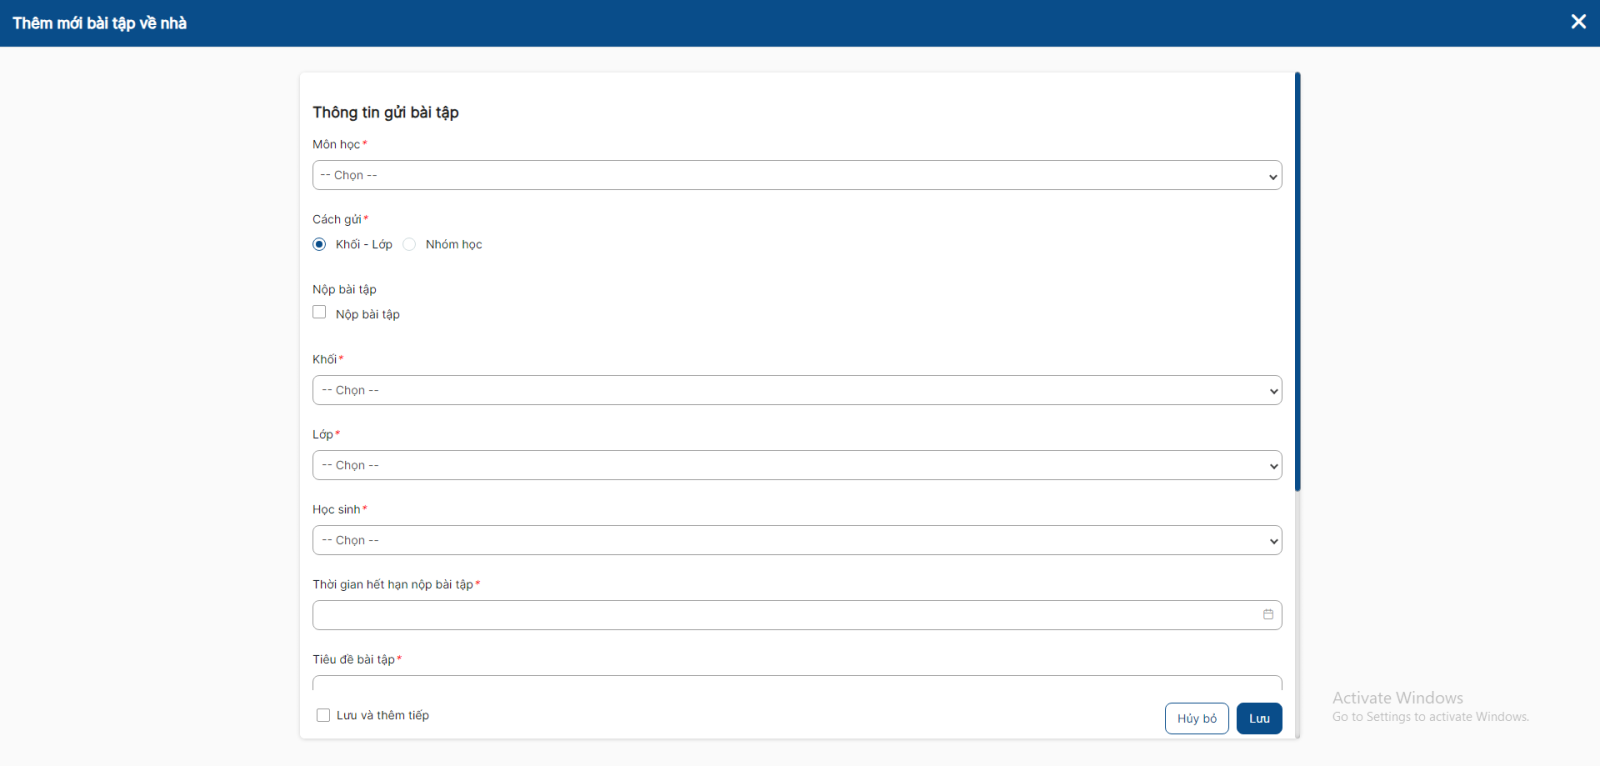
Task: Click the Lưu button to save
Action: (1259, 719)
